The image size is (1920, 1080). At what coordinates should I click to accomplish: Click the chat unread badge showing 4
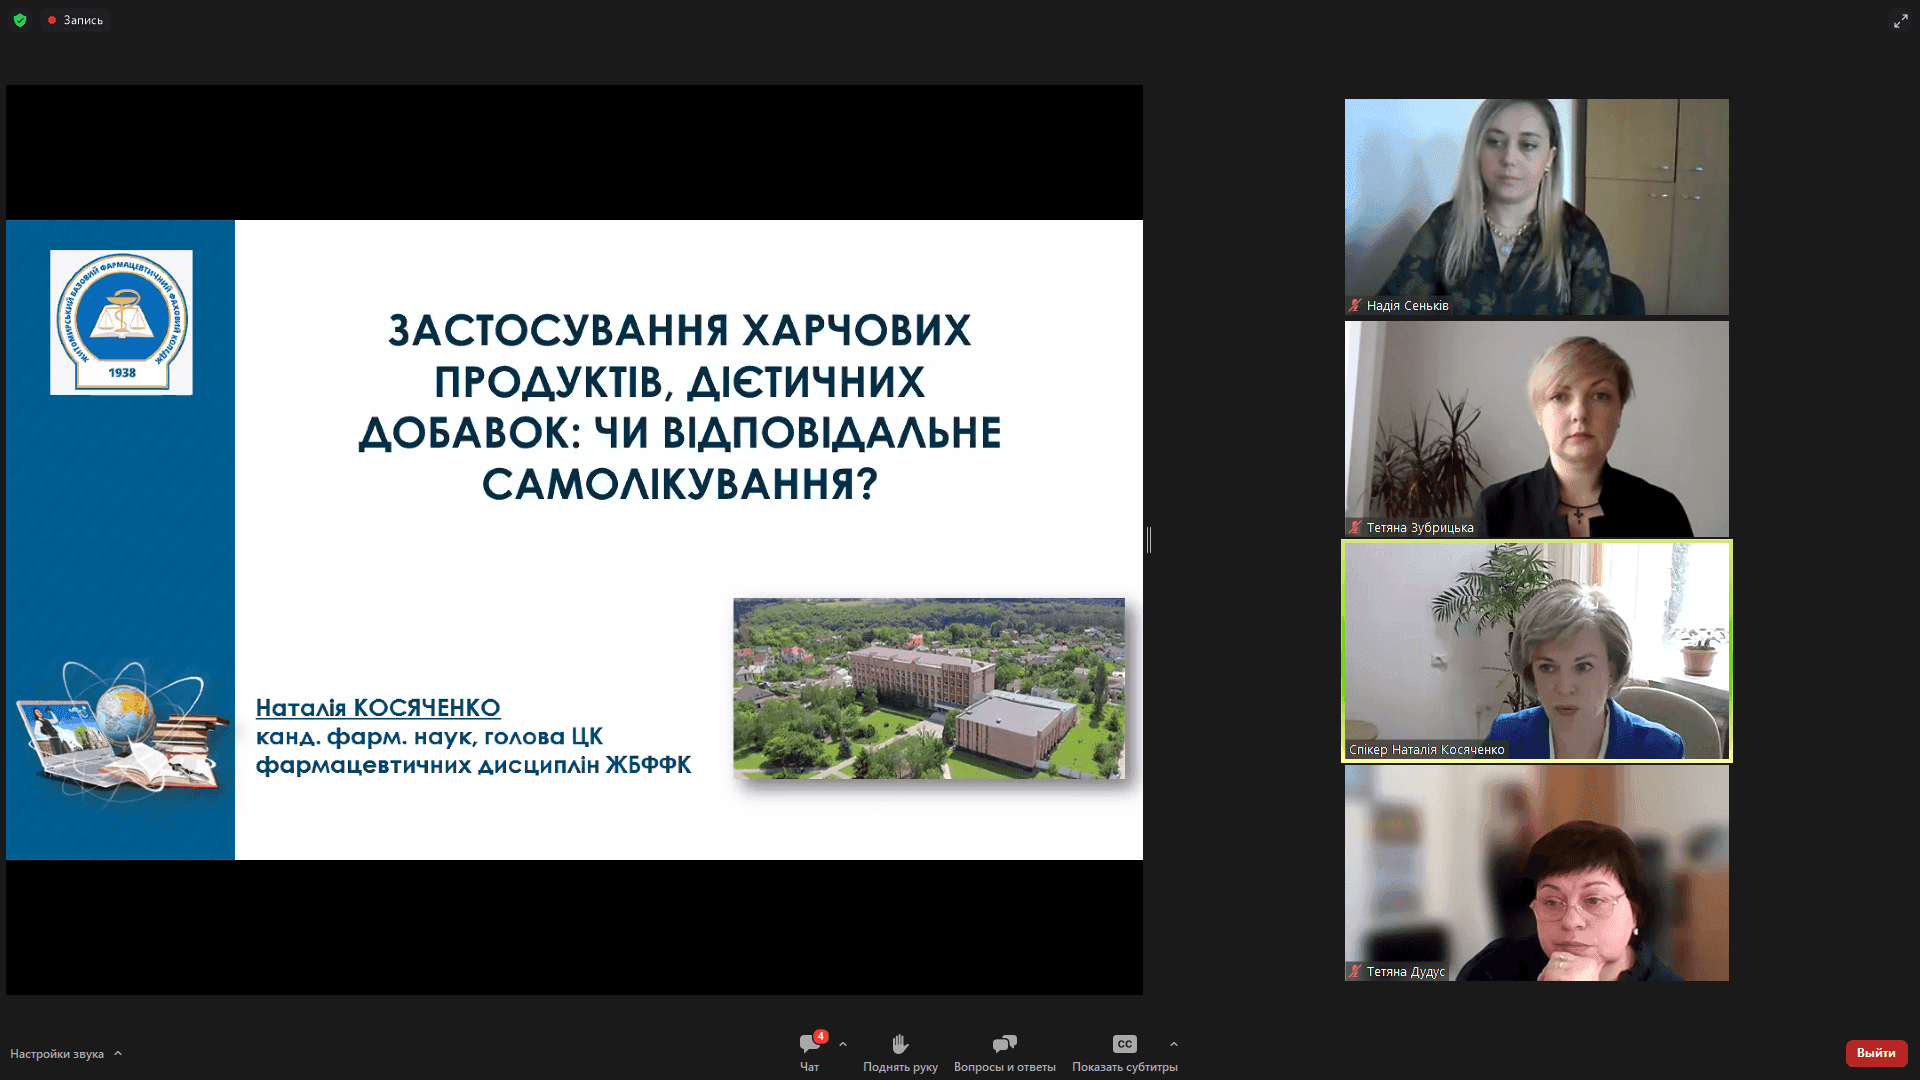(x=820, y=1037)
